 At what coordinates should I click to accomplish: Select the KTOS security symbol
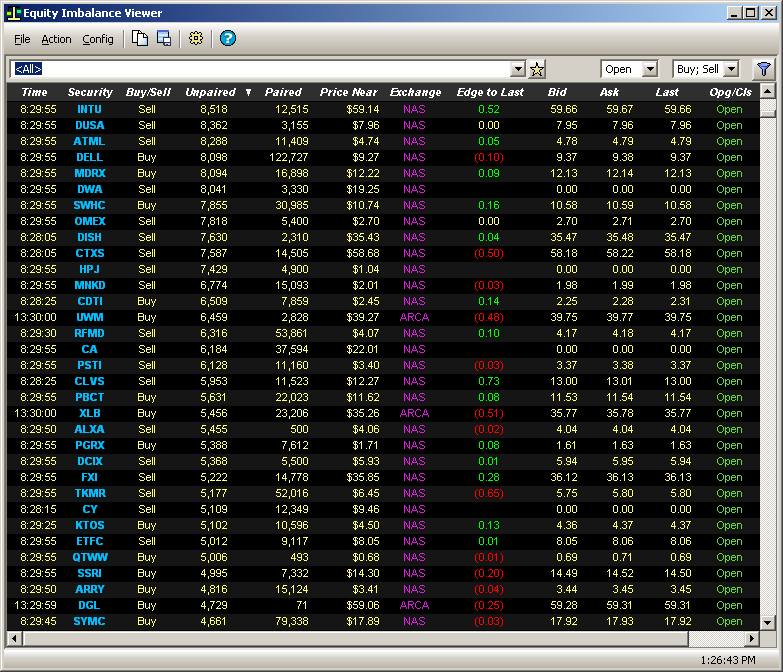(x=90, y=525)
